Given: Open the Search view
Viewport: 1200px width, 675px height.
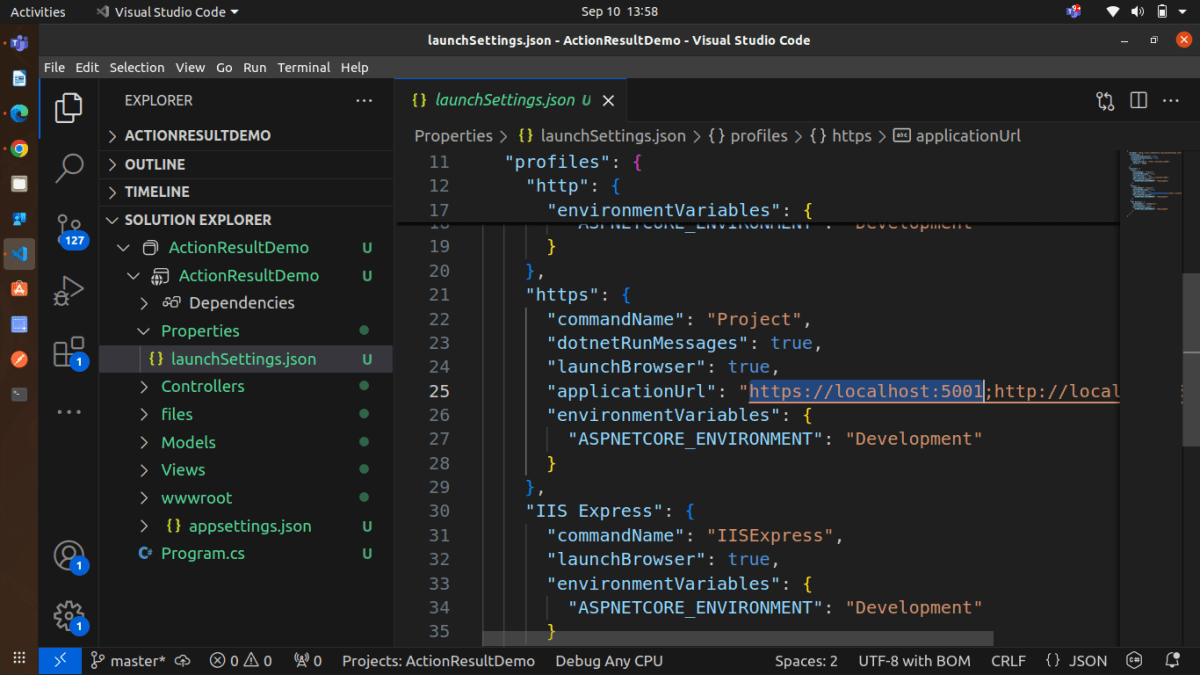Looking at the screenshot, I should pyautogui.click(x=68, y=169).
